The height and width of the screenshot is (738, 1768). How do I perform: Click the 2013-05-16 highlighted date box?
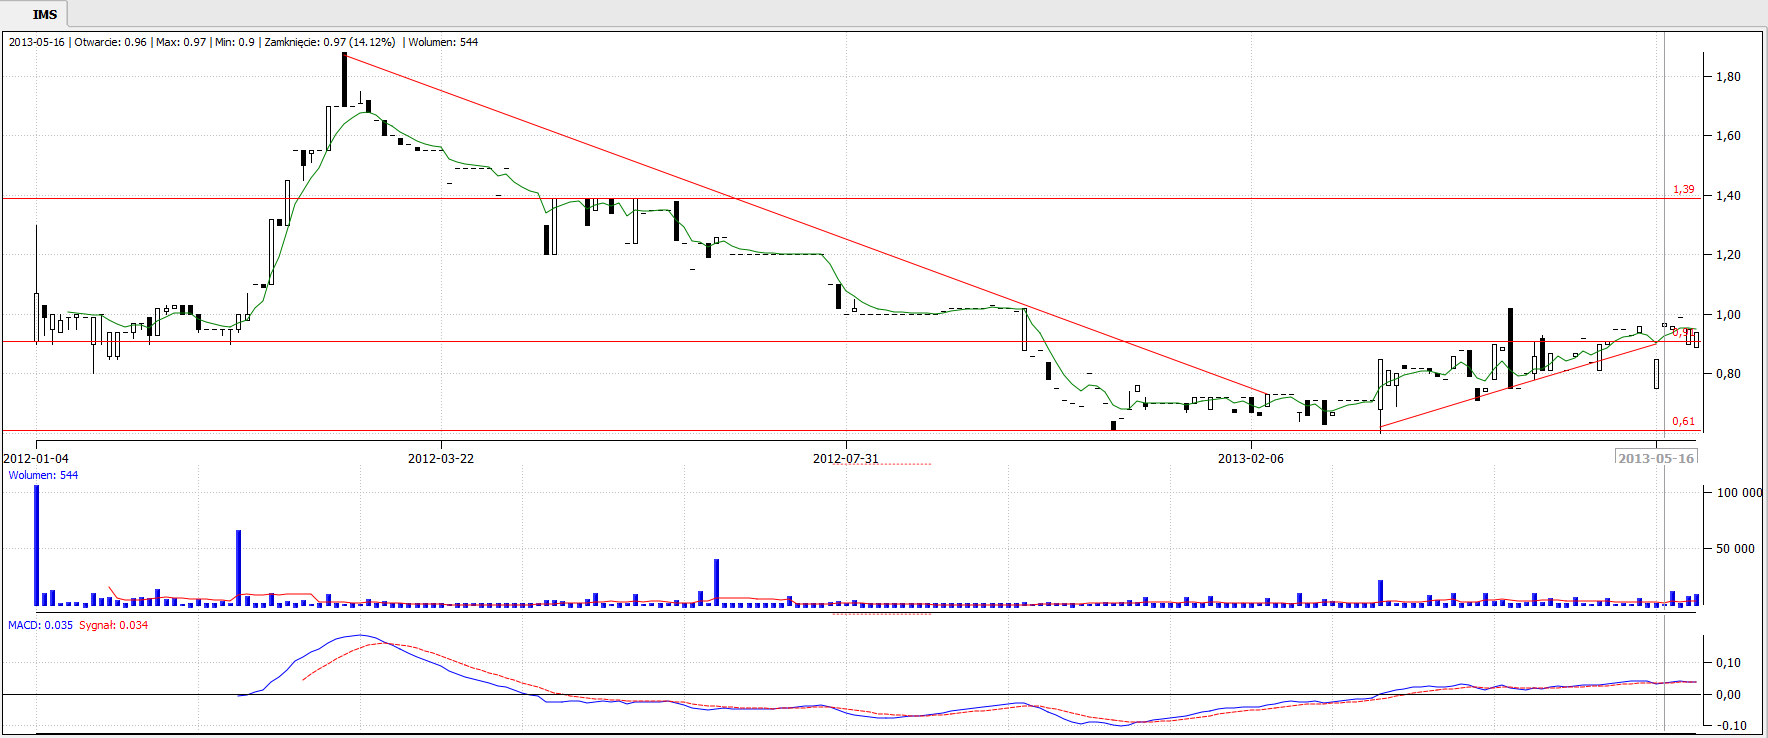[1656, 458]
